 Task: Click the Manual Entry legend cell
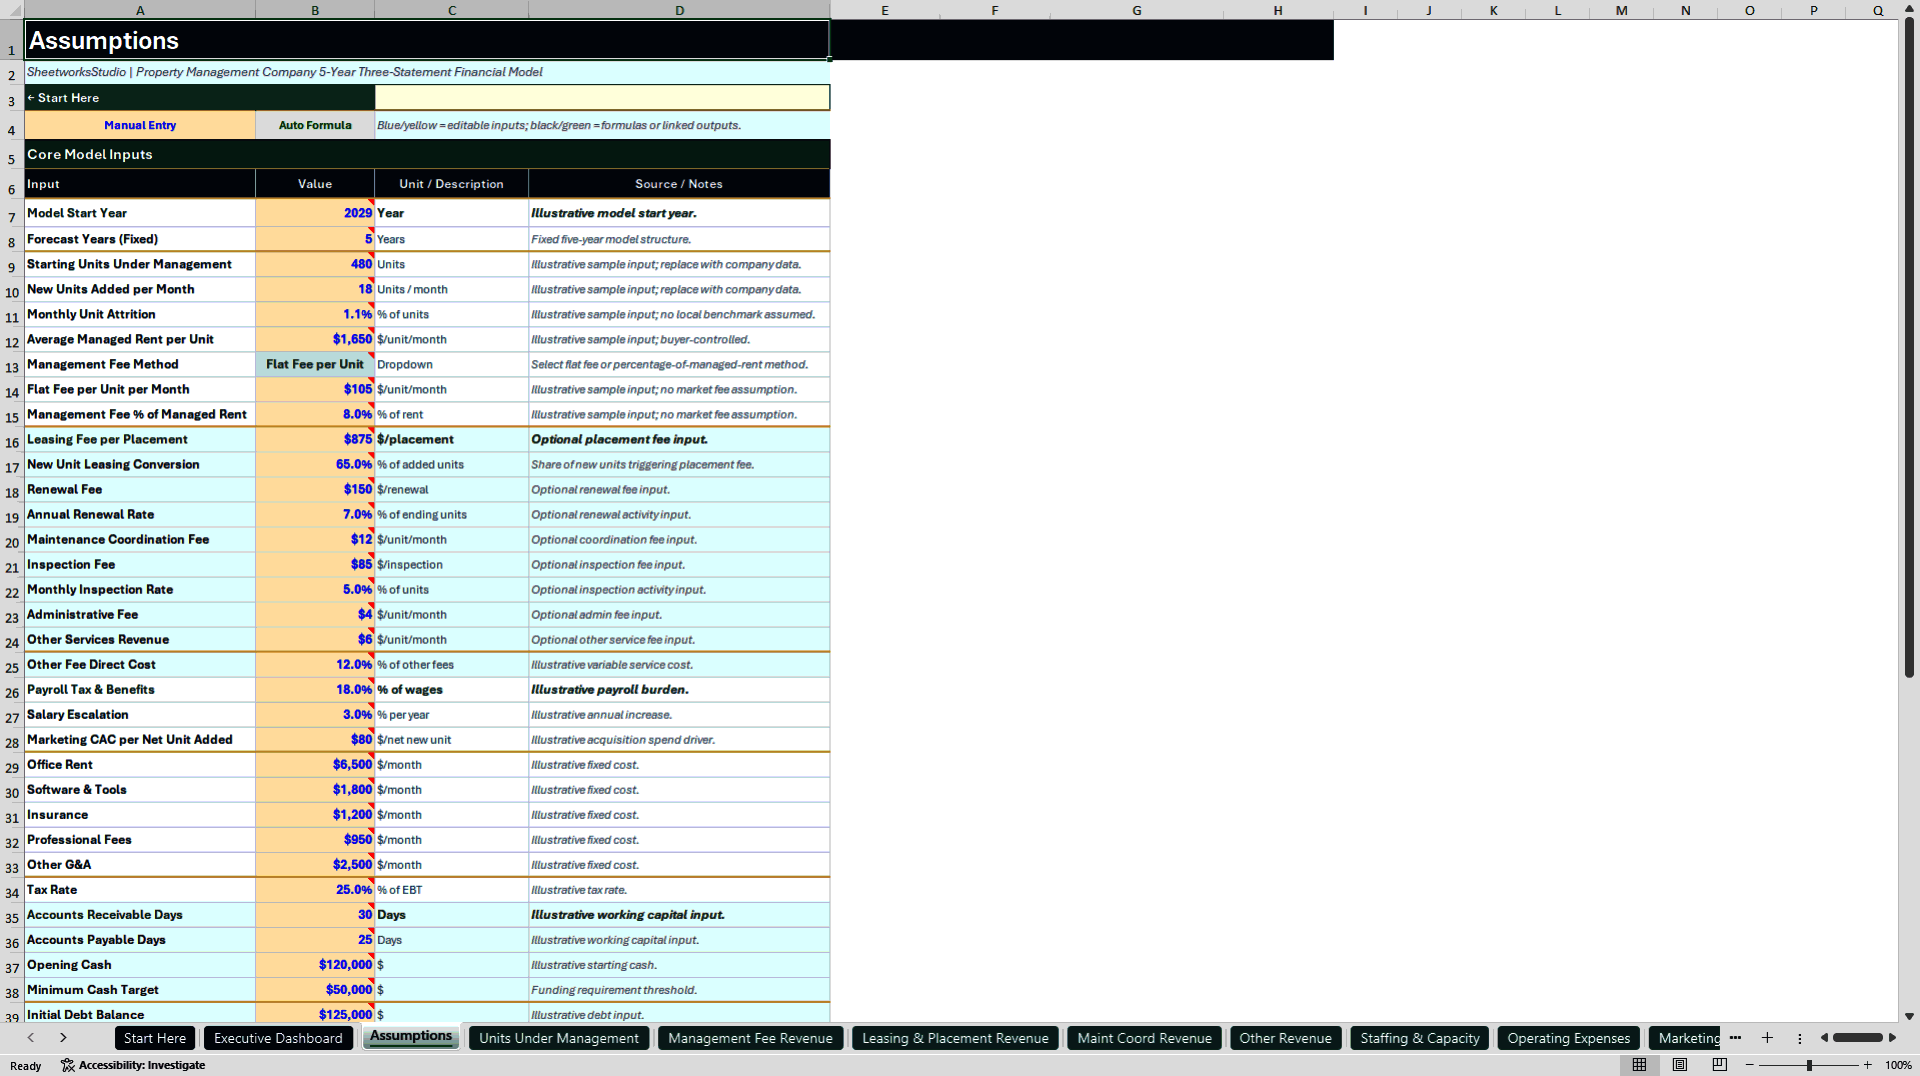pyautogui.click(x=140, y=125)
